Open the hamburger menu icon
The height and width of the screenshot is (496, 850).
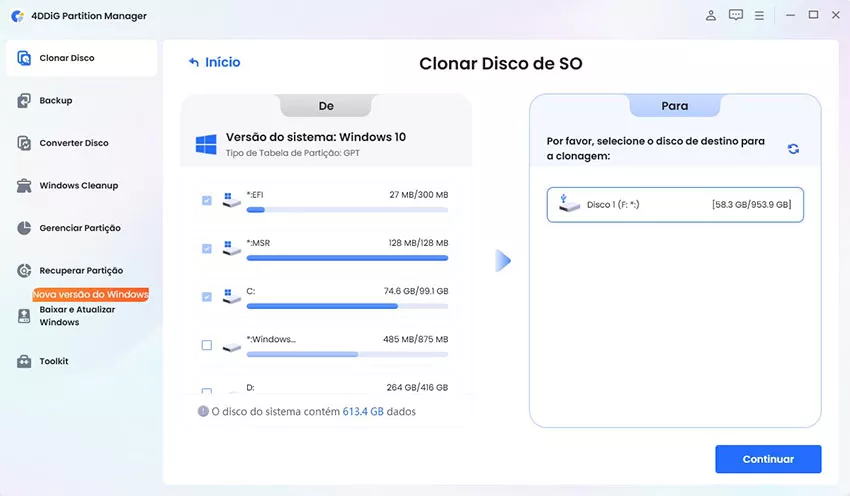point(759,16)
